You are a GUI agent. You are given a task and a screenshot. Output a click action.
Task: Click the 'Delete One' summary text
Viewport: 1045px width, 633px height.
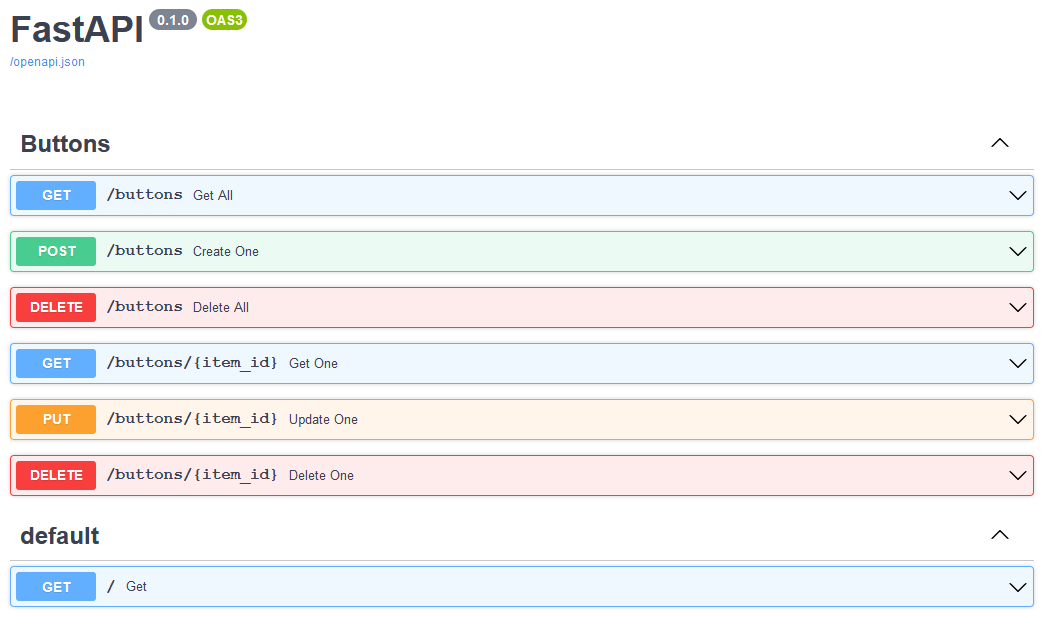click(x=321, y=475)
